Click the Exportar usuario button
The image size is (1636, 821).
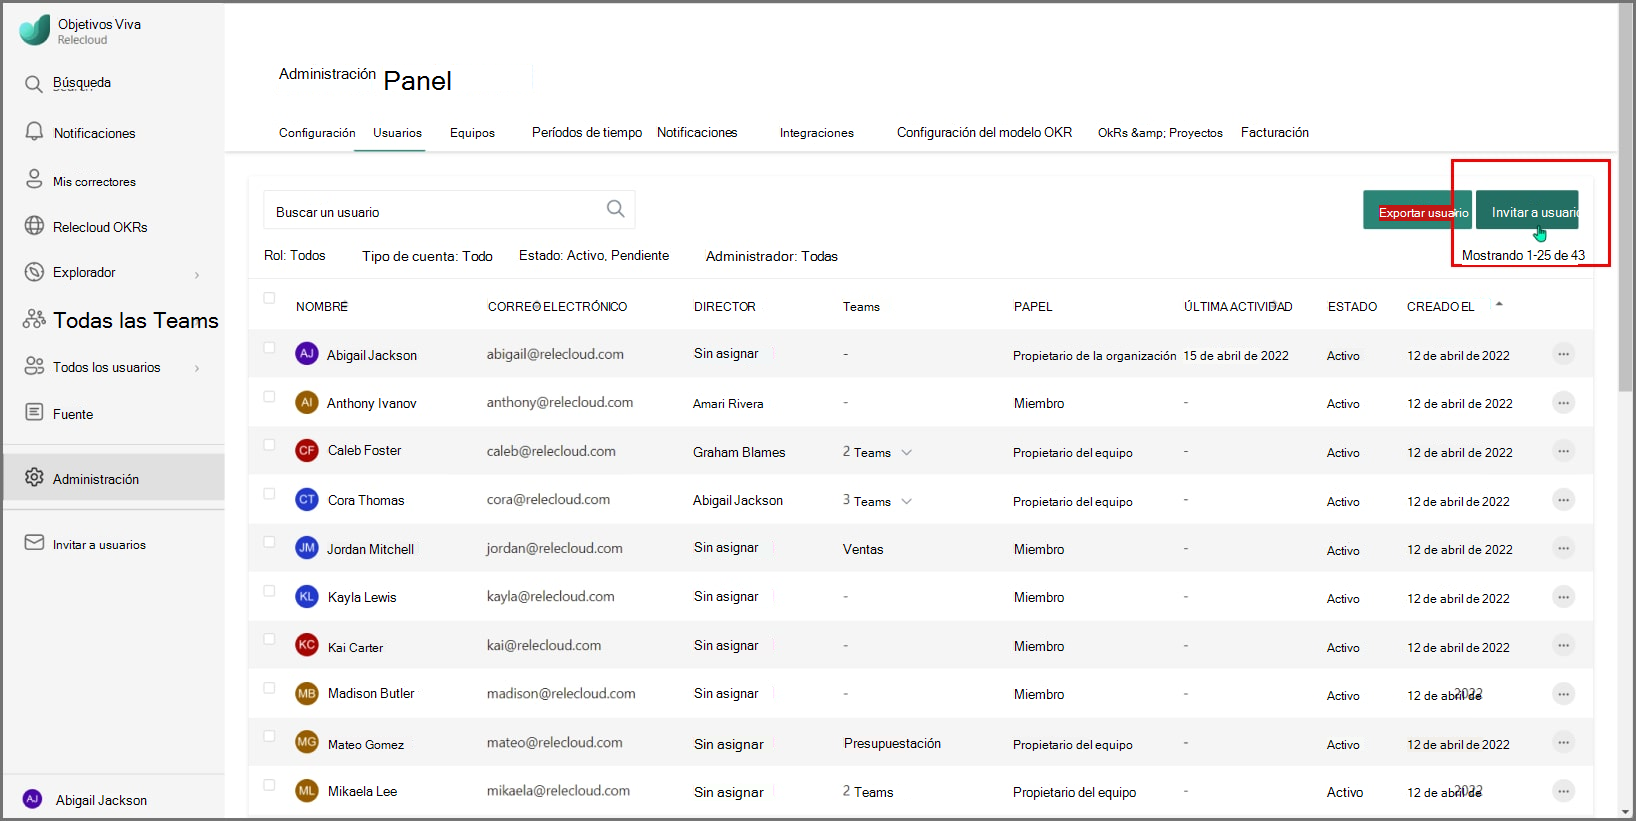[1417, 210]
